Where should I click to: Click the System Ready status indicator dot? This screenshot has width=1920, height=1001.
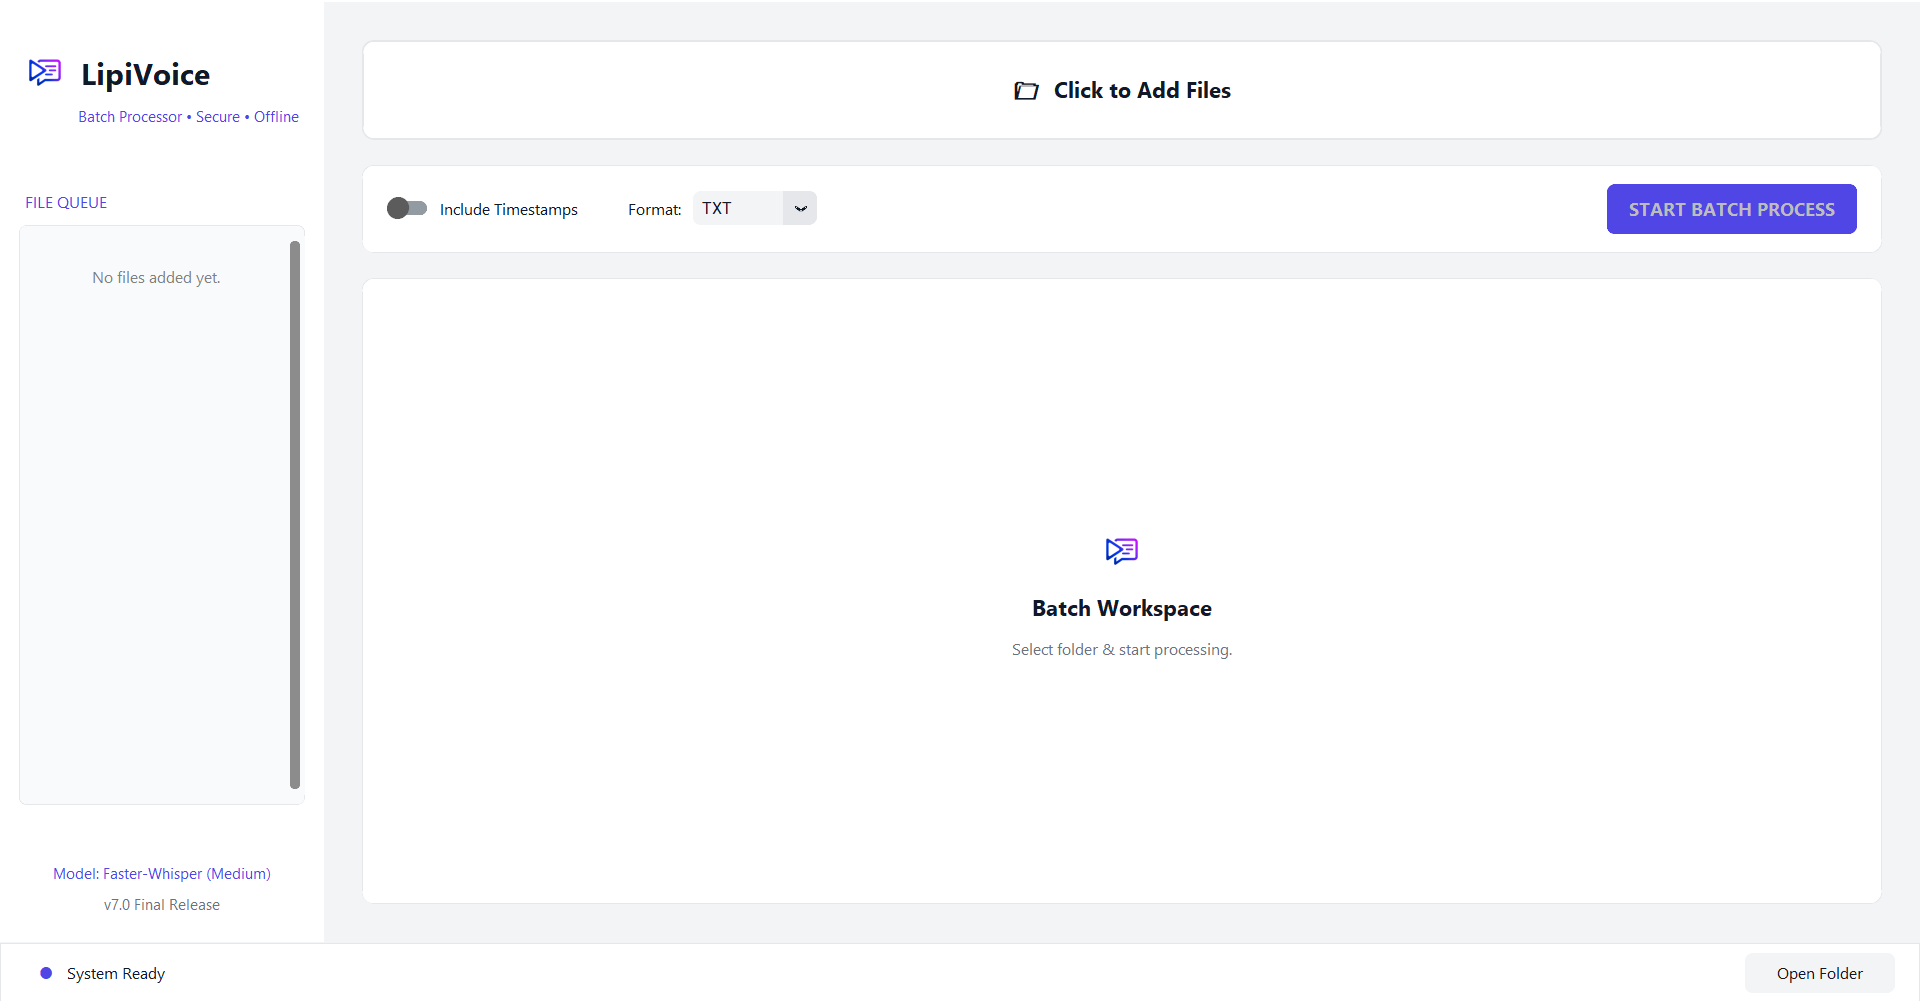[45, 972]
